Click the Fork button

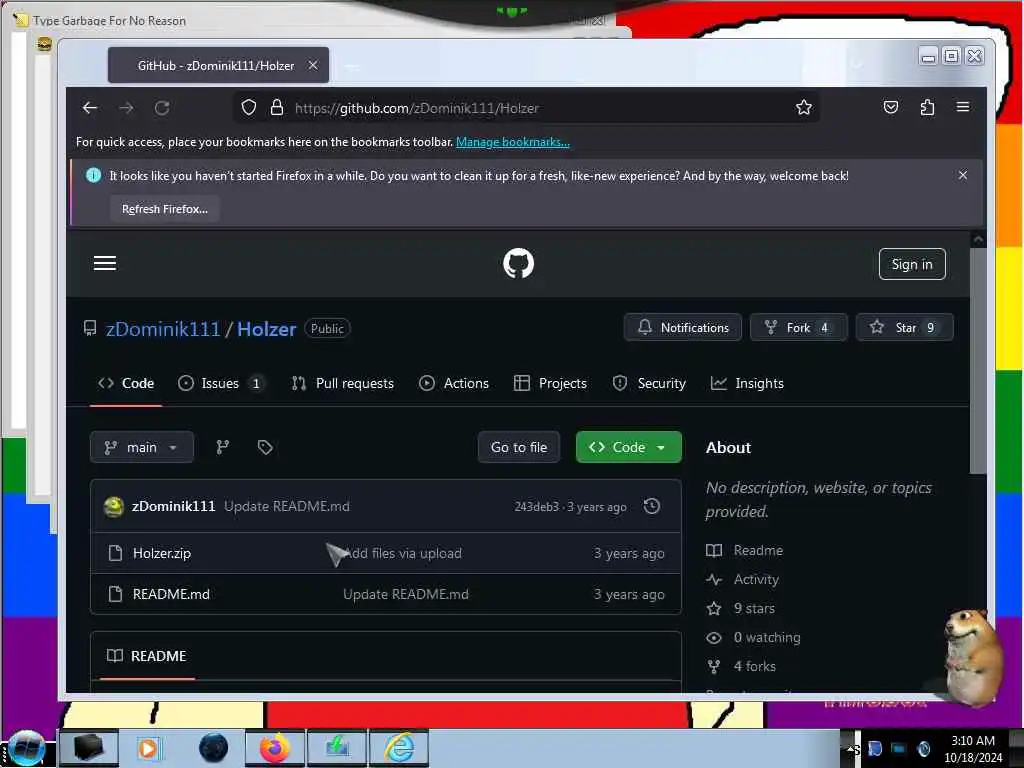[798, 327]
